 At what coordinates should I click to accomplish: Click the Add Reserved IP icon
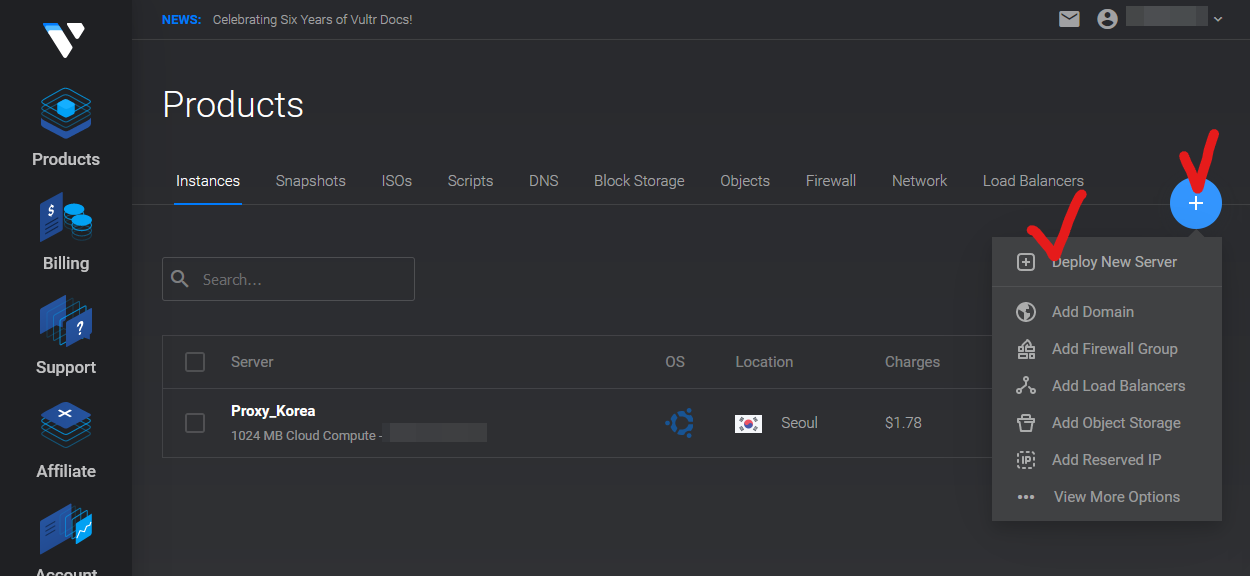pyautogui.click(x=1026, y=460)
